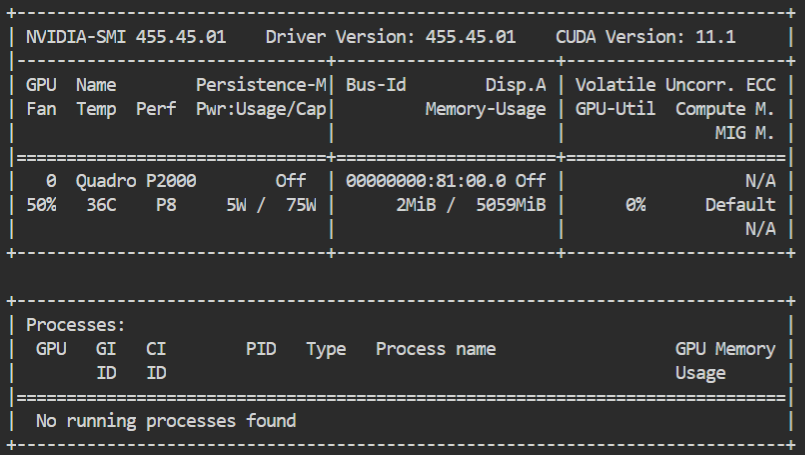Image resolution: width=805 pixels, height=455 pixels.
Task: Select the No running processes found line
Action: (166, 421)
